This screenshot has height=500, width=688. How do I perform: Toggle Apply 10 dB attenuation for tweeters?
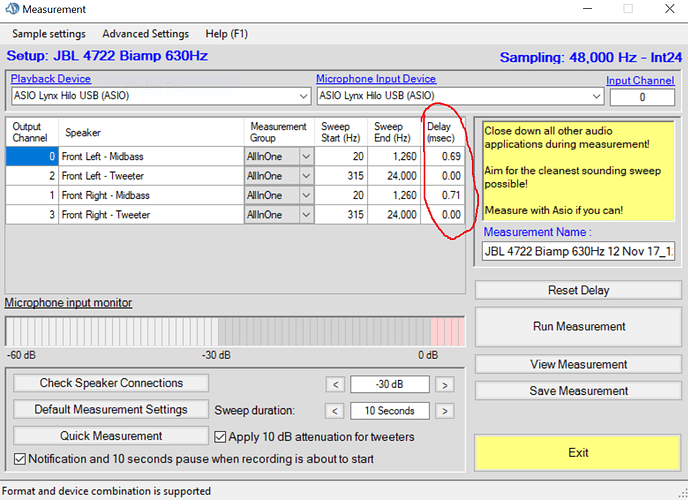pos(222,436)
